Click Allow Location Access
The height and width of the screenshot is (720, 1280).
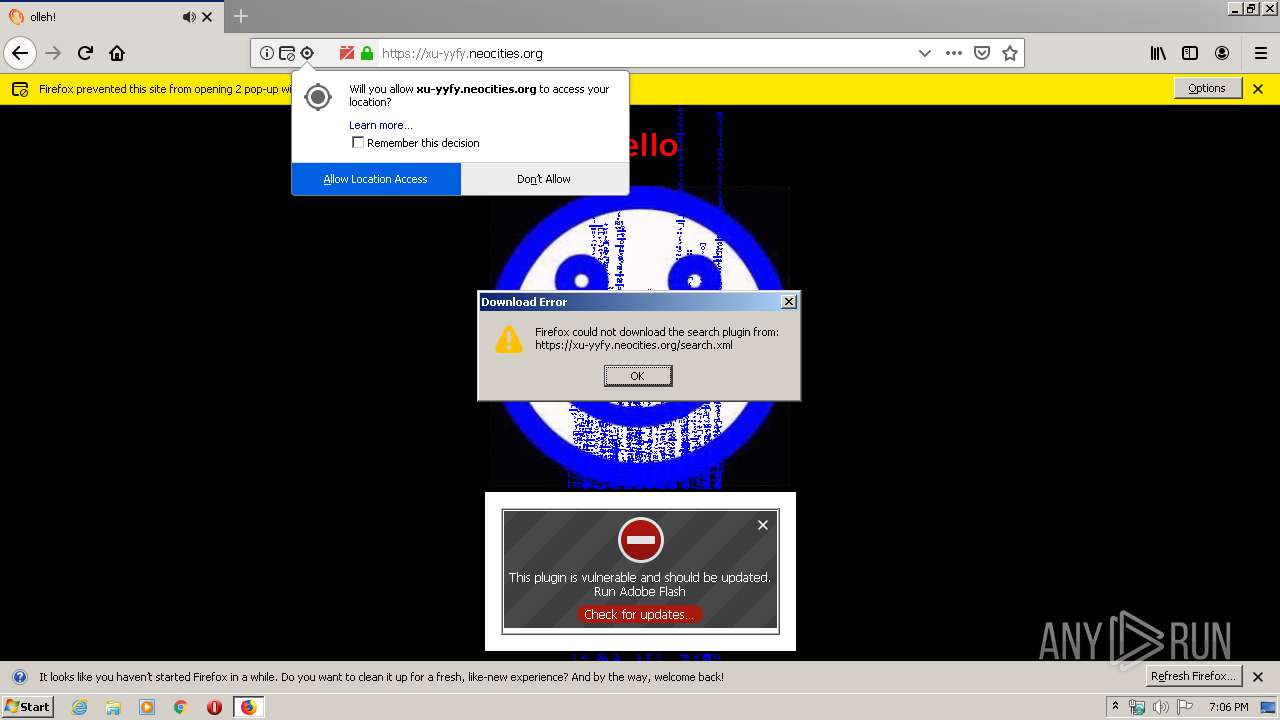click(376, 179)
